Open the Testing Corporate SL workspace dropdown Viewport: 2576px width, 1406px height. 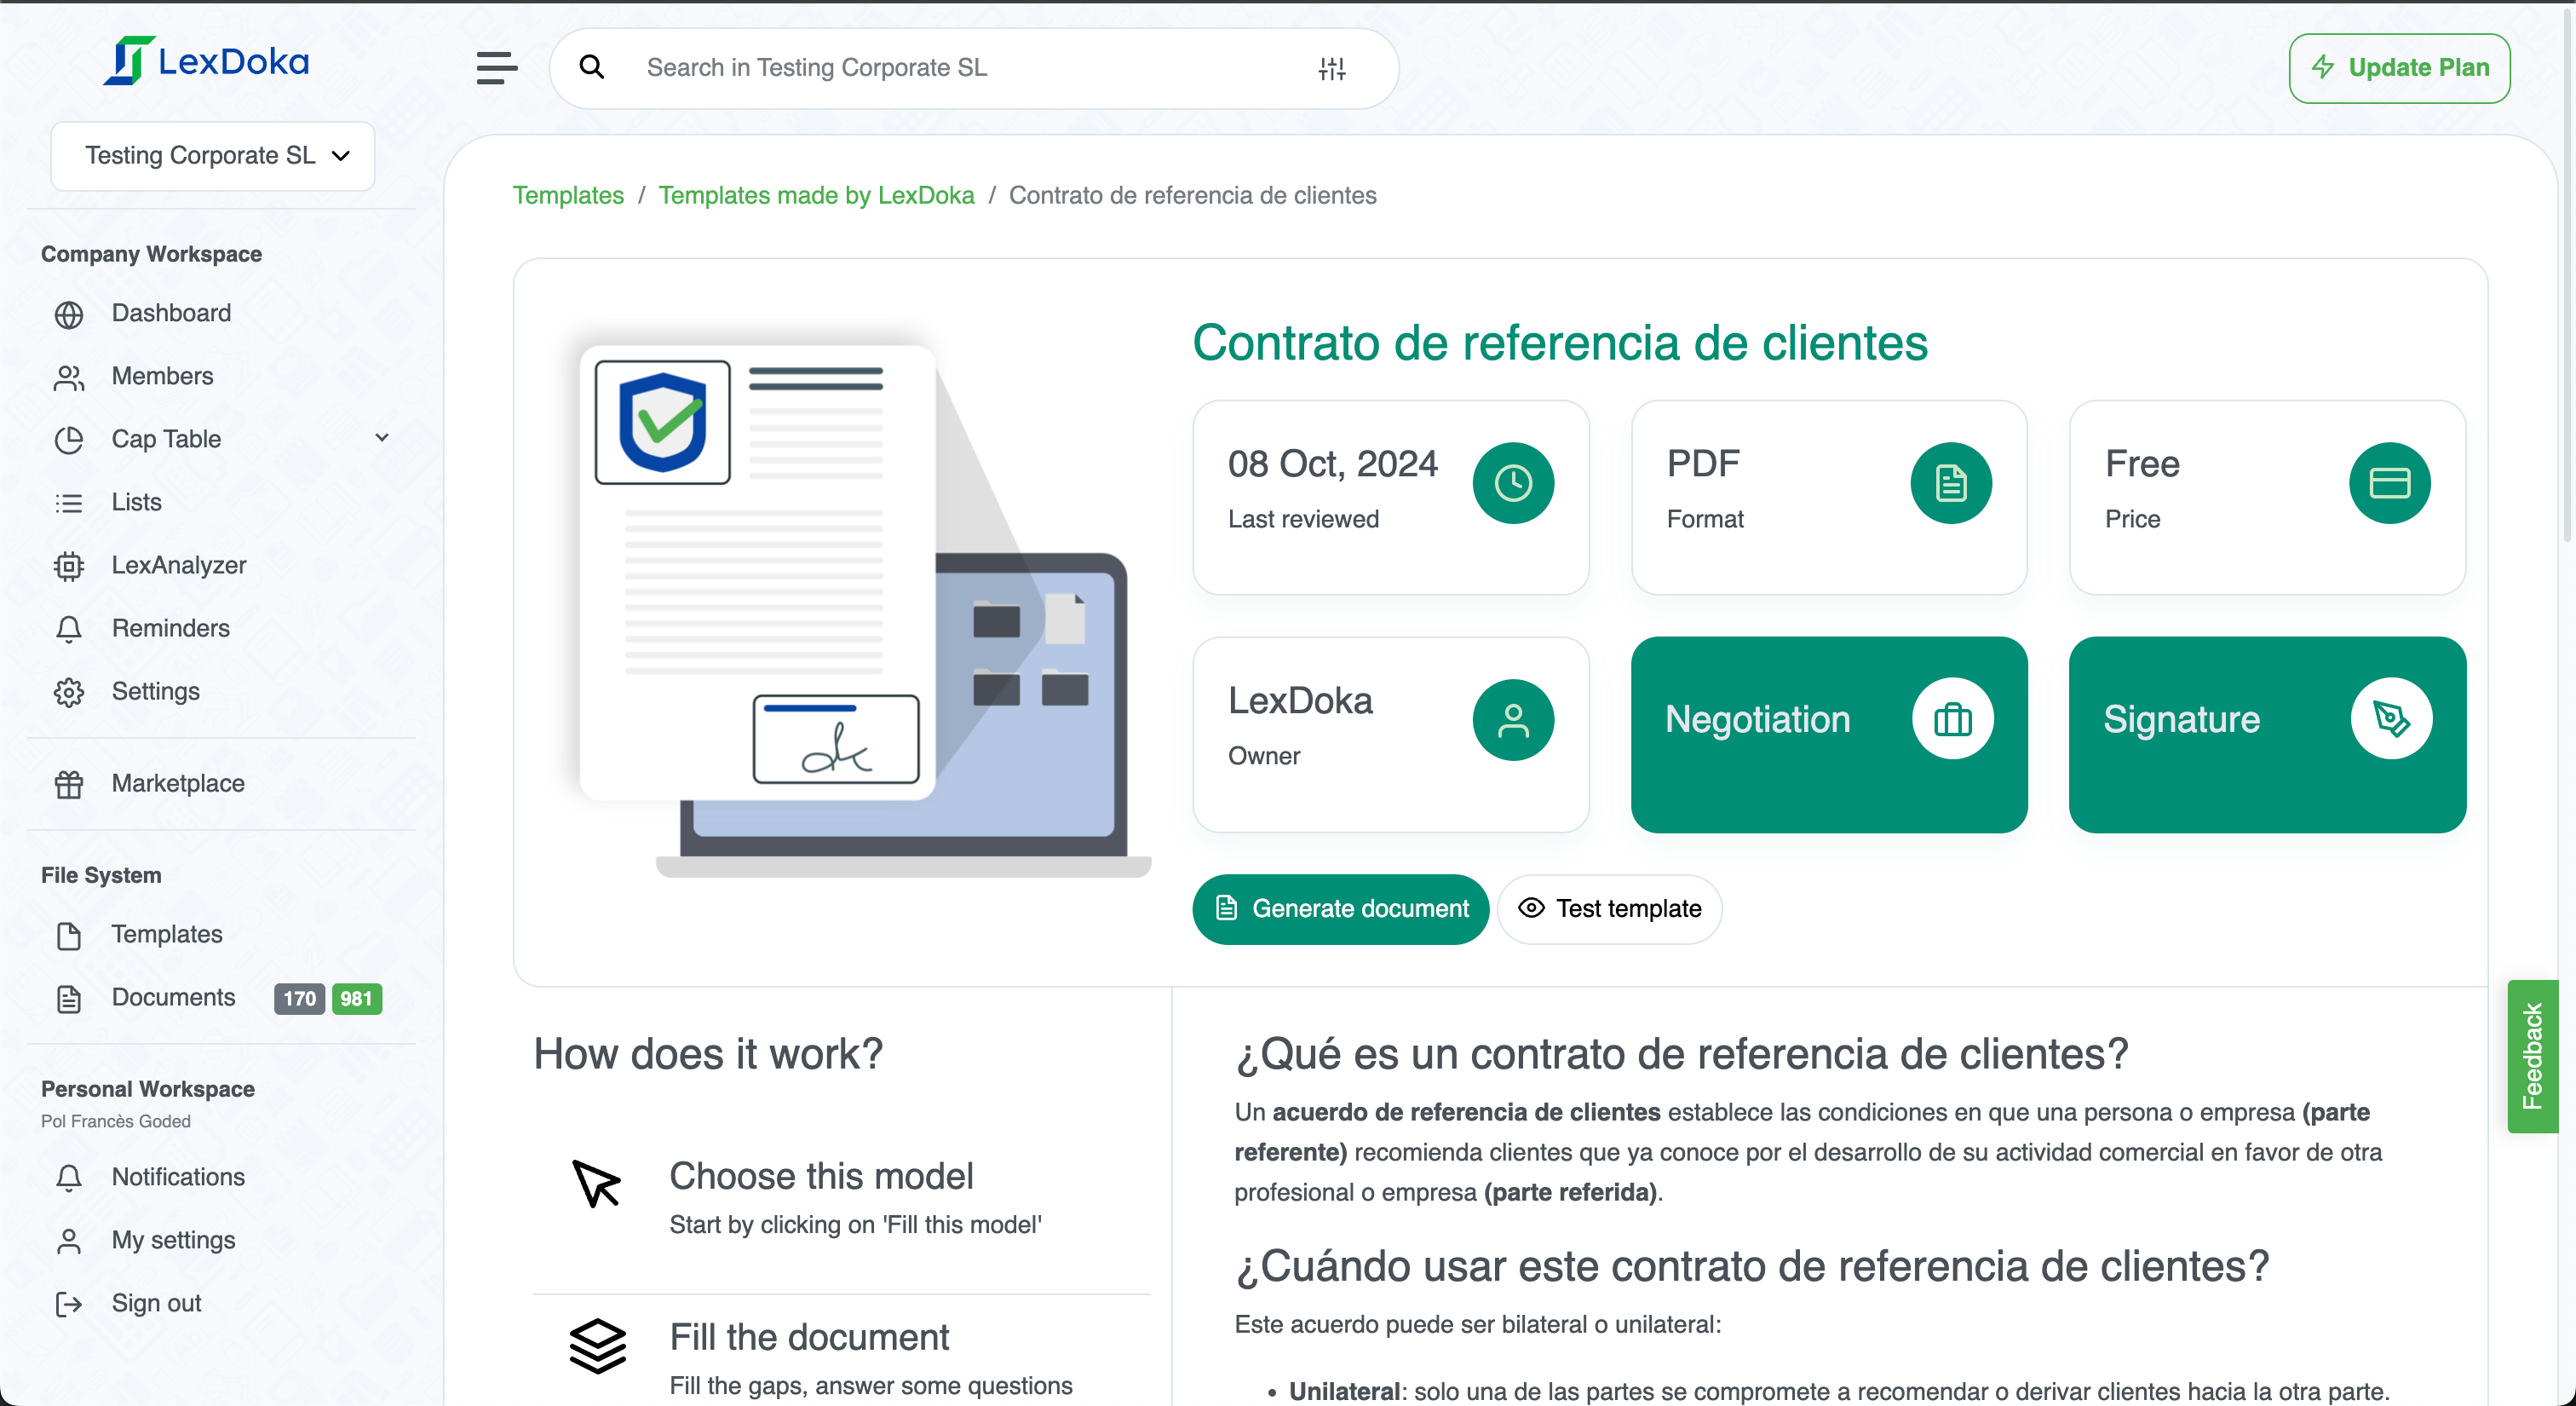click(x=213, y=156)
